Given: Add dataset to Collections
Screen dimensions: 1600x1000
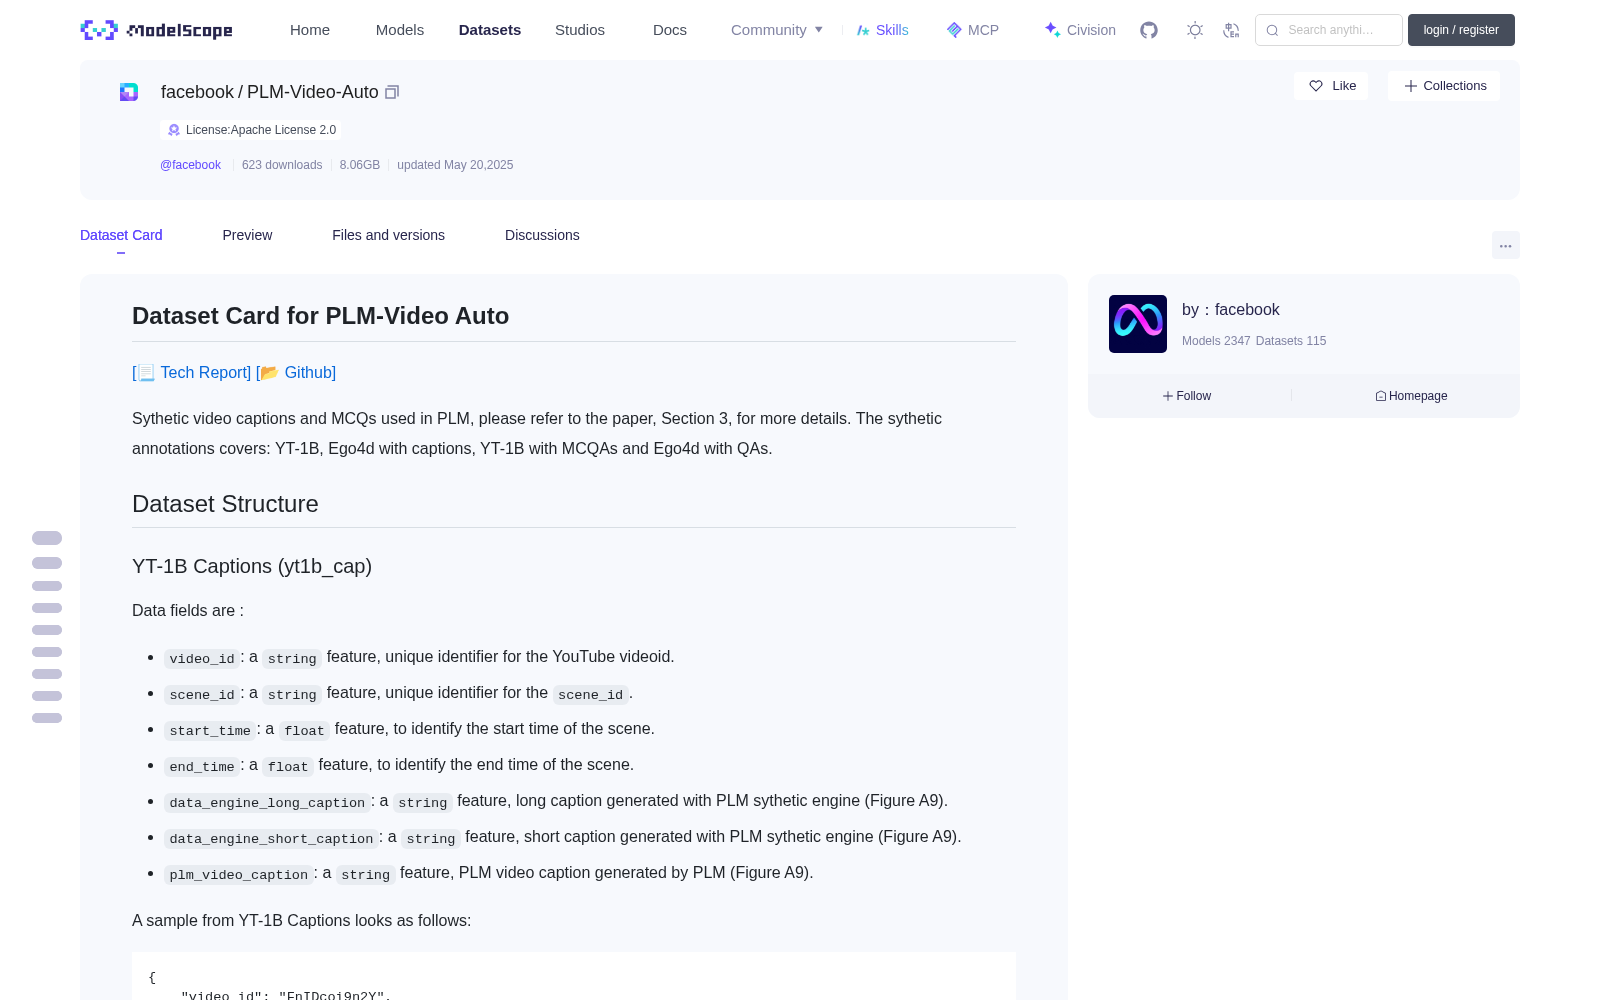Looking at the screenshot, I should [x=1444, y=86].
